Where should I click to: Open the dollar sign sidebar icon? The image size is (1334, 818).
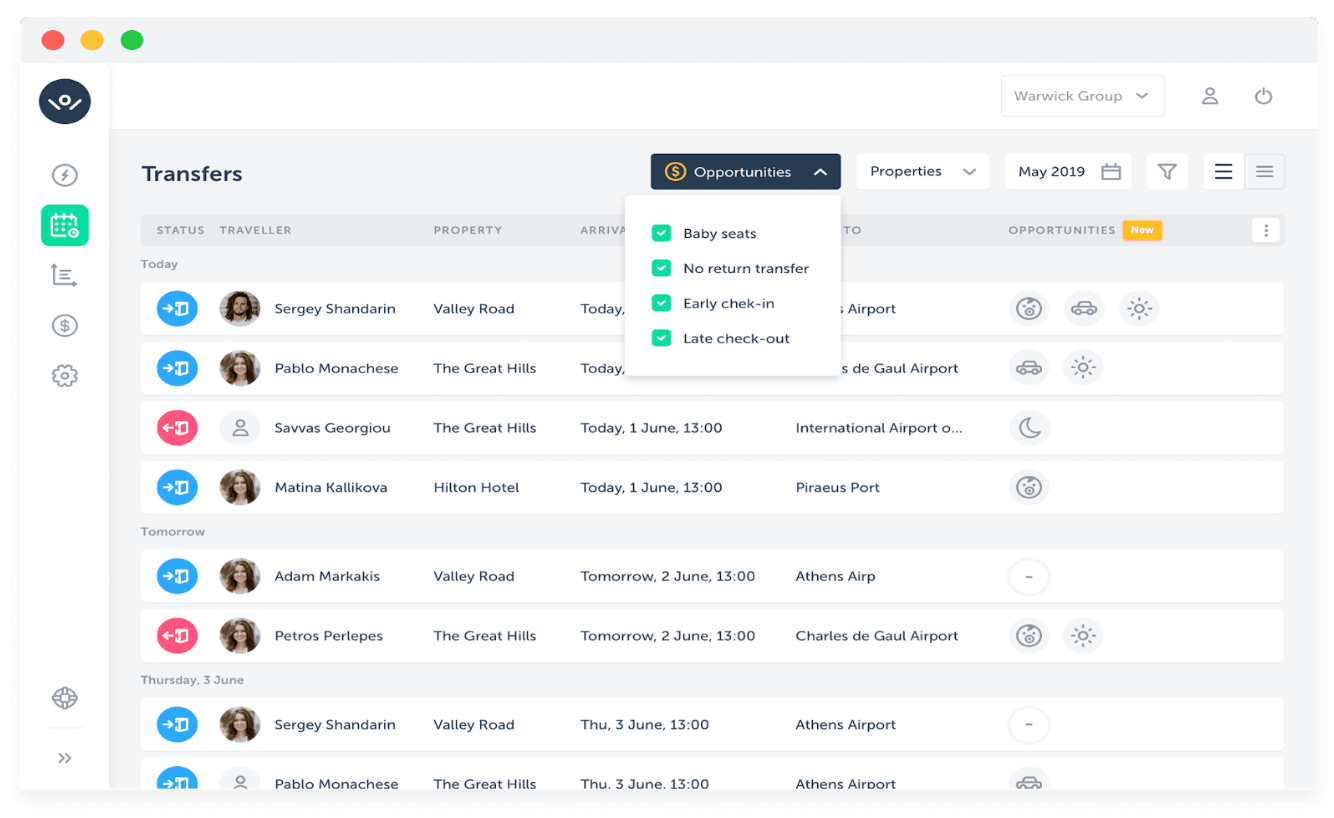click(x=65, y=326)
